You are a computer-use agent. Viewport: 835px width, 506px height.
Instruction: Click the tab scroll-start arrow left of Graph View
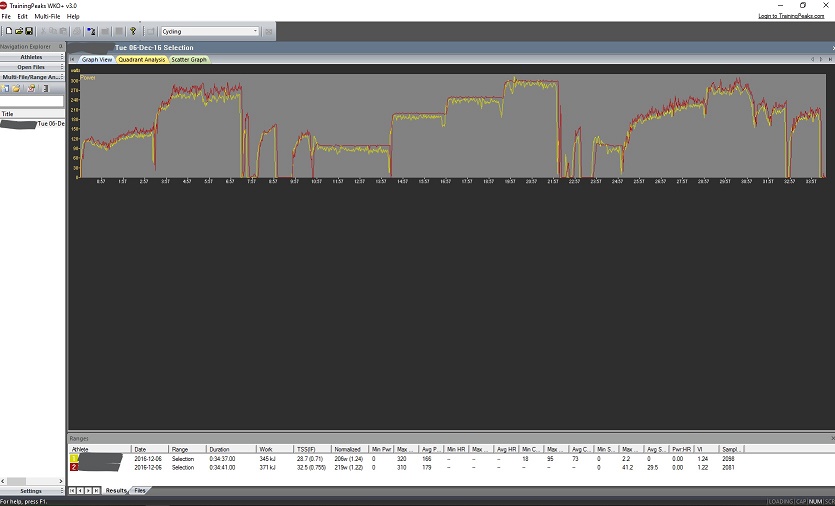(72, 60)
